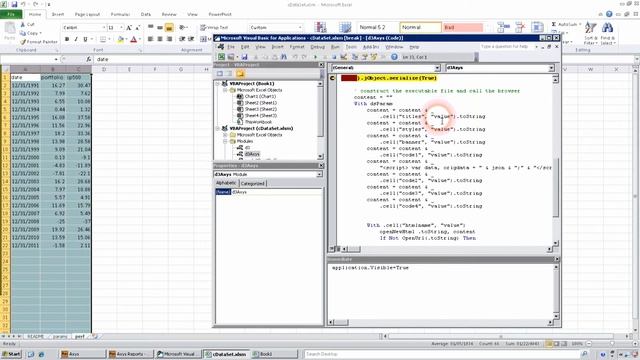Screen dimensions: 640x360
Task: Select the params sheet tab
Action: pyautogui.click(x=60, y=336)
